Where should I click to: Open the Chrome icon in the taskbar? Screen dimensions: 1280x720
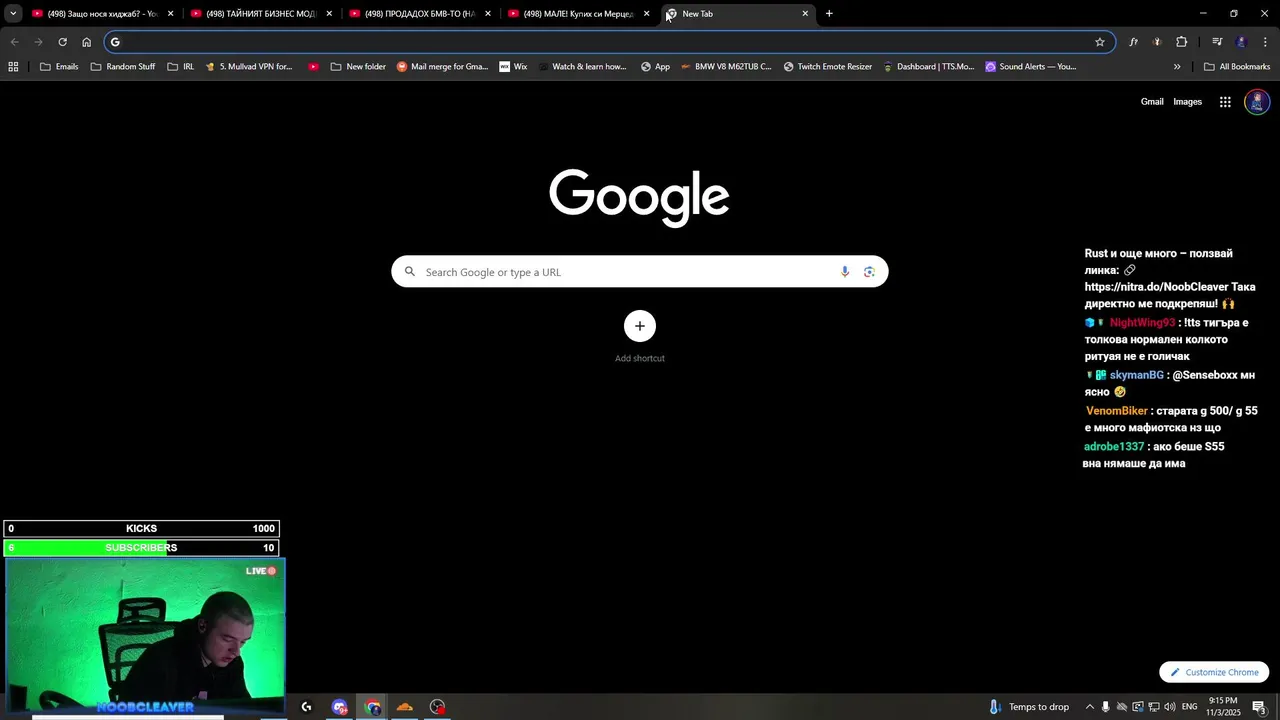(x=373, y=707)
